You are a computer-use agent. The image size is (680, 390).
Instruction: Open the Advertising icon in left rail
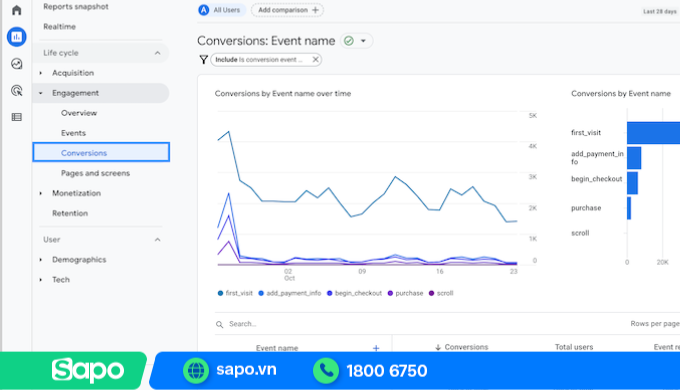(x=16, y=91)
